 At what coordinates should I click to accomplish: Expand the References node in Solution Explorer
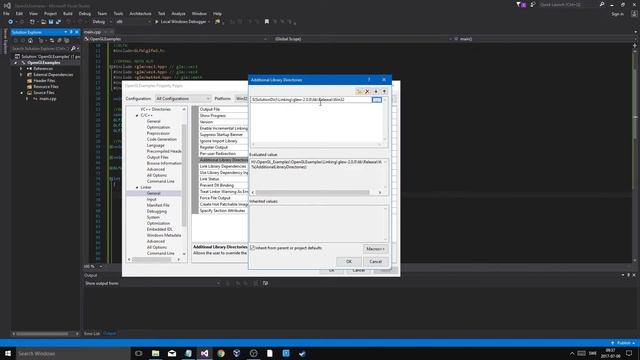pos(21,69)
